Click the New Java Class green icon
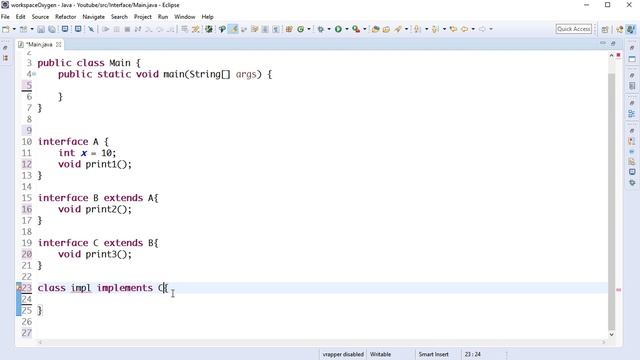The image size is (640, 360). click(301, 29)
